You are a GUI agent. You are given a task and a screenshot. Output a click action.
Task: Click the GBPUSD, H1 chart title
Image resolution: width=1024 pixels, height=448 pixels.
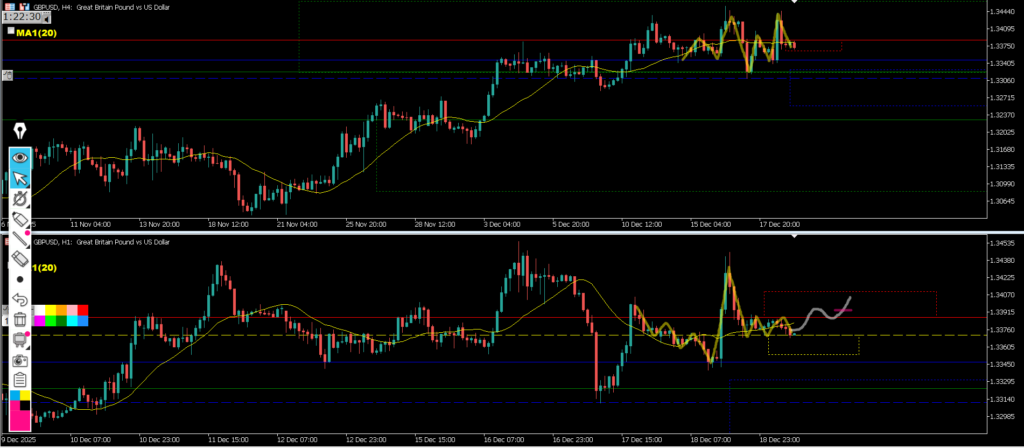click(x=102, y=242)
